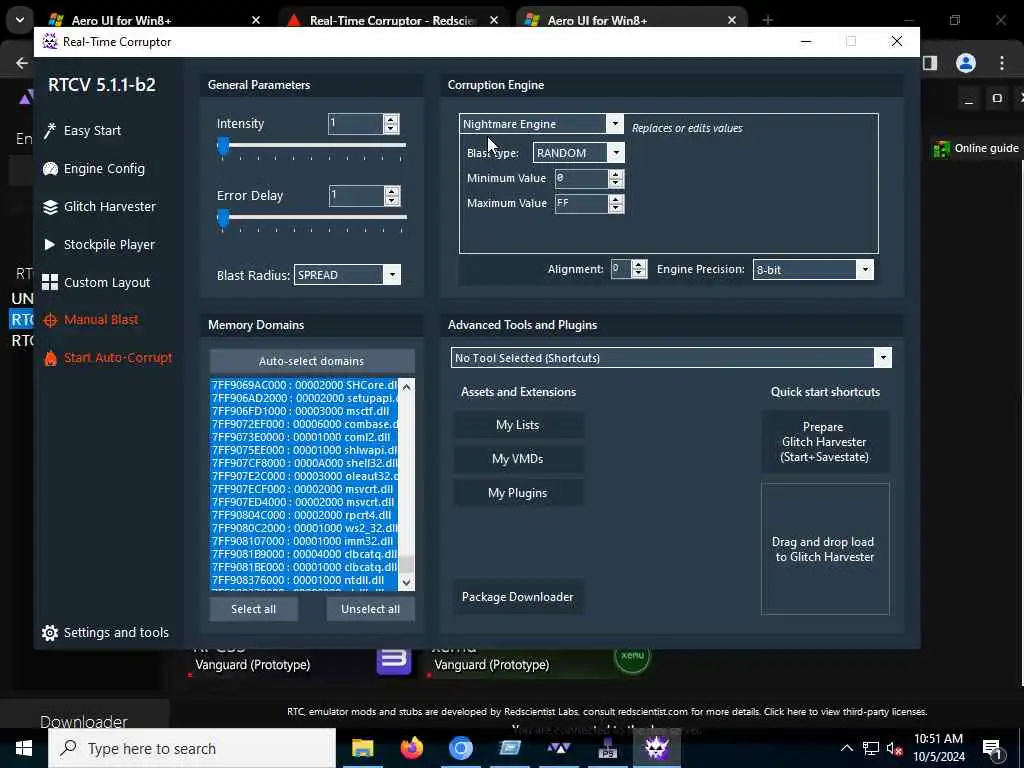Viewport: 1024px width, 768px height.
Task: Open Package Downloader
Action: (x=518, y=597)
